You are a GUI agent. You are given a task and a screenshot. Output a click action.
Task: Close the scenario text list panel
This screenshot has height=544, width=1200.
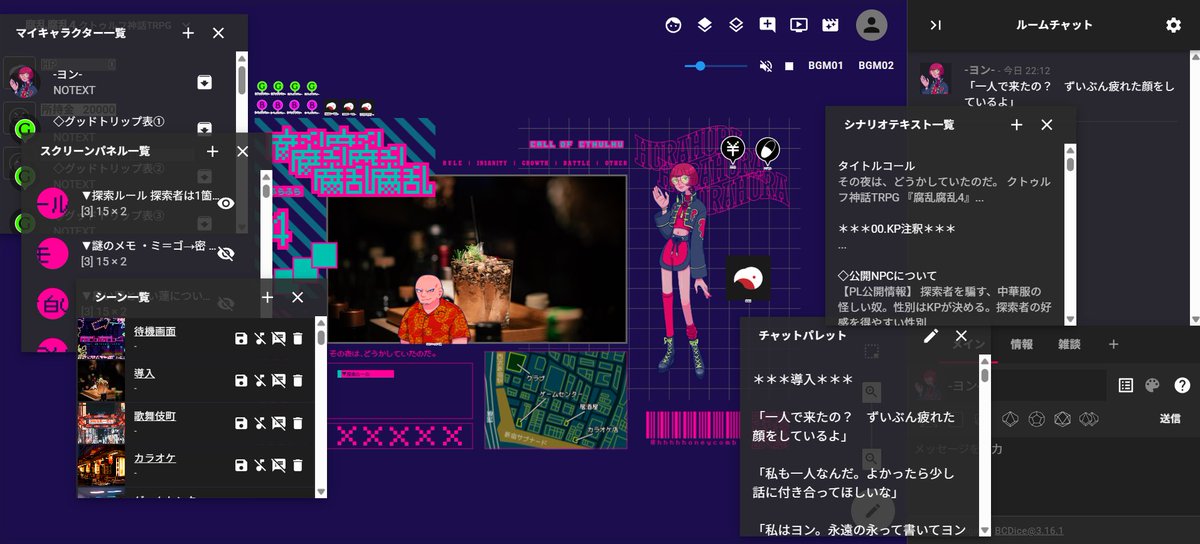click(x=1047, y=125)
